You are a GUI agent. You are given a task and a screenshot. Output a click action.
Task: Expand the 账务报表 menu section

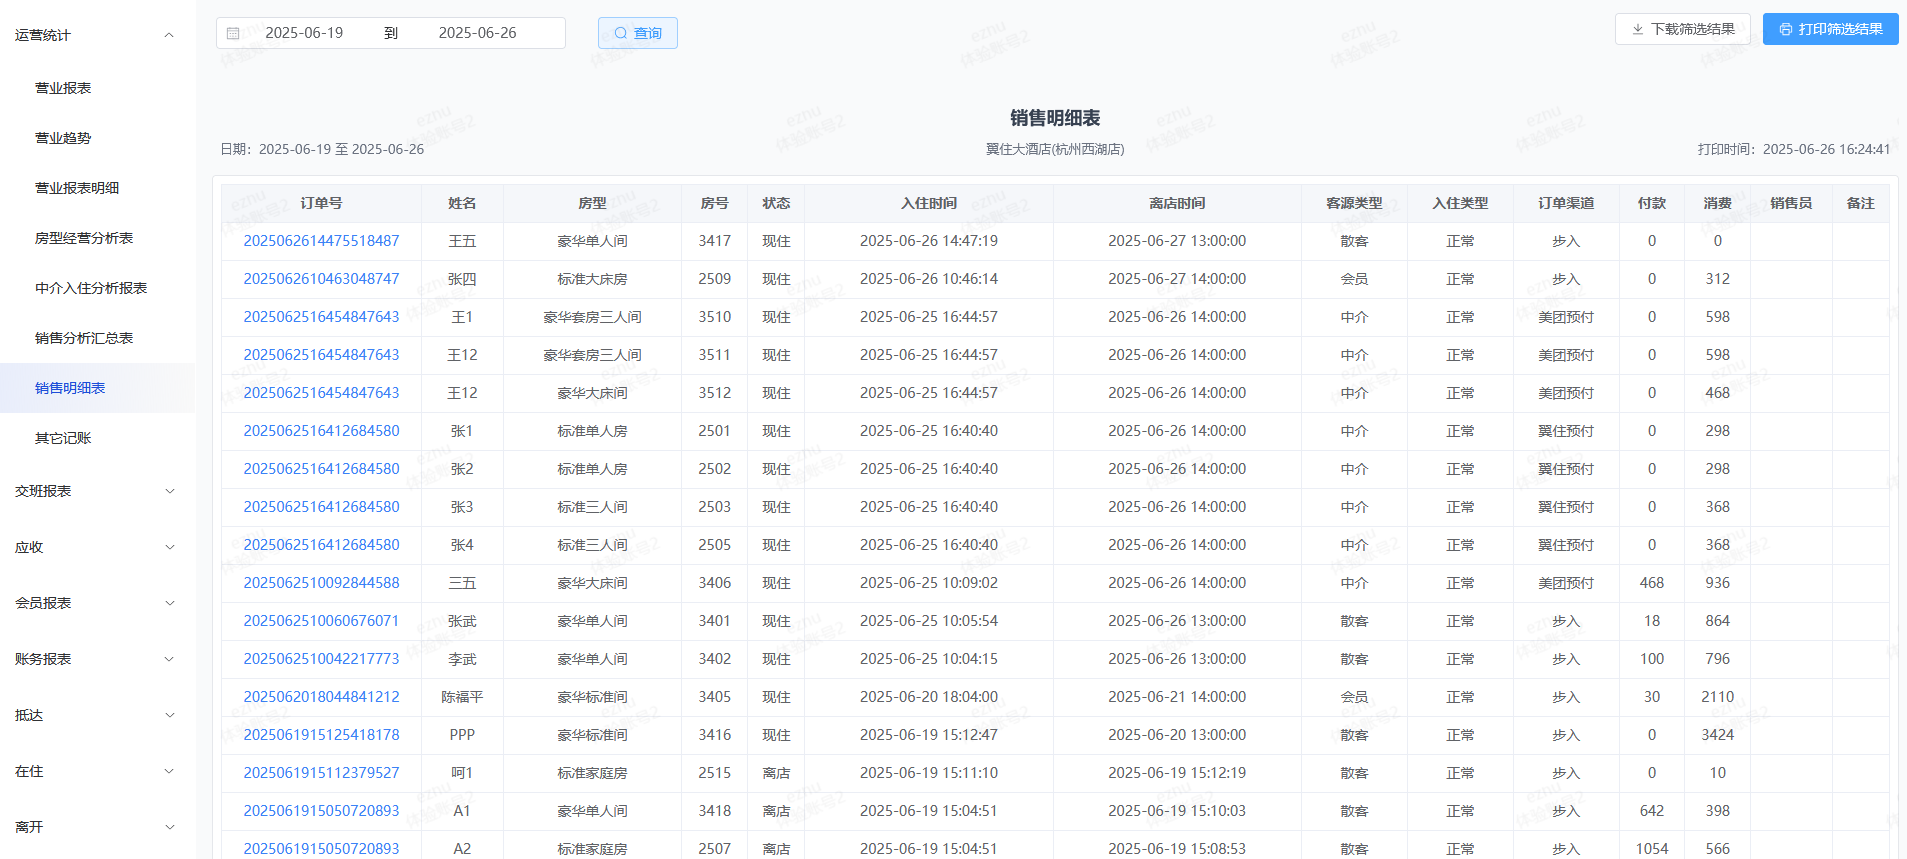pyautogui.click(x=97, y=659)
